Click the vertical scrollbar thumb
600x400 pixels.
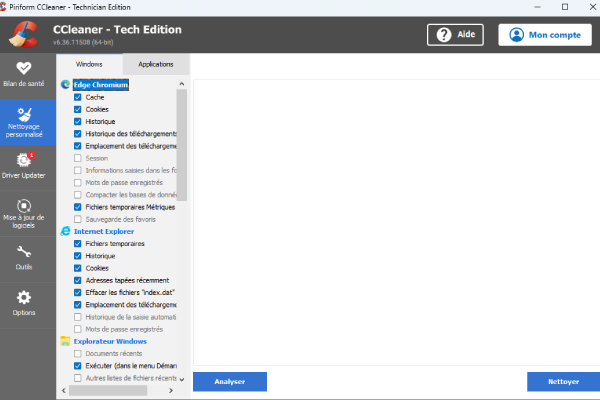click(x=182, y=145)
